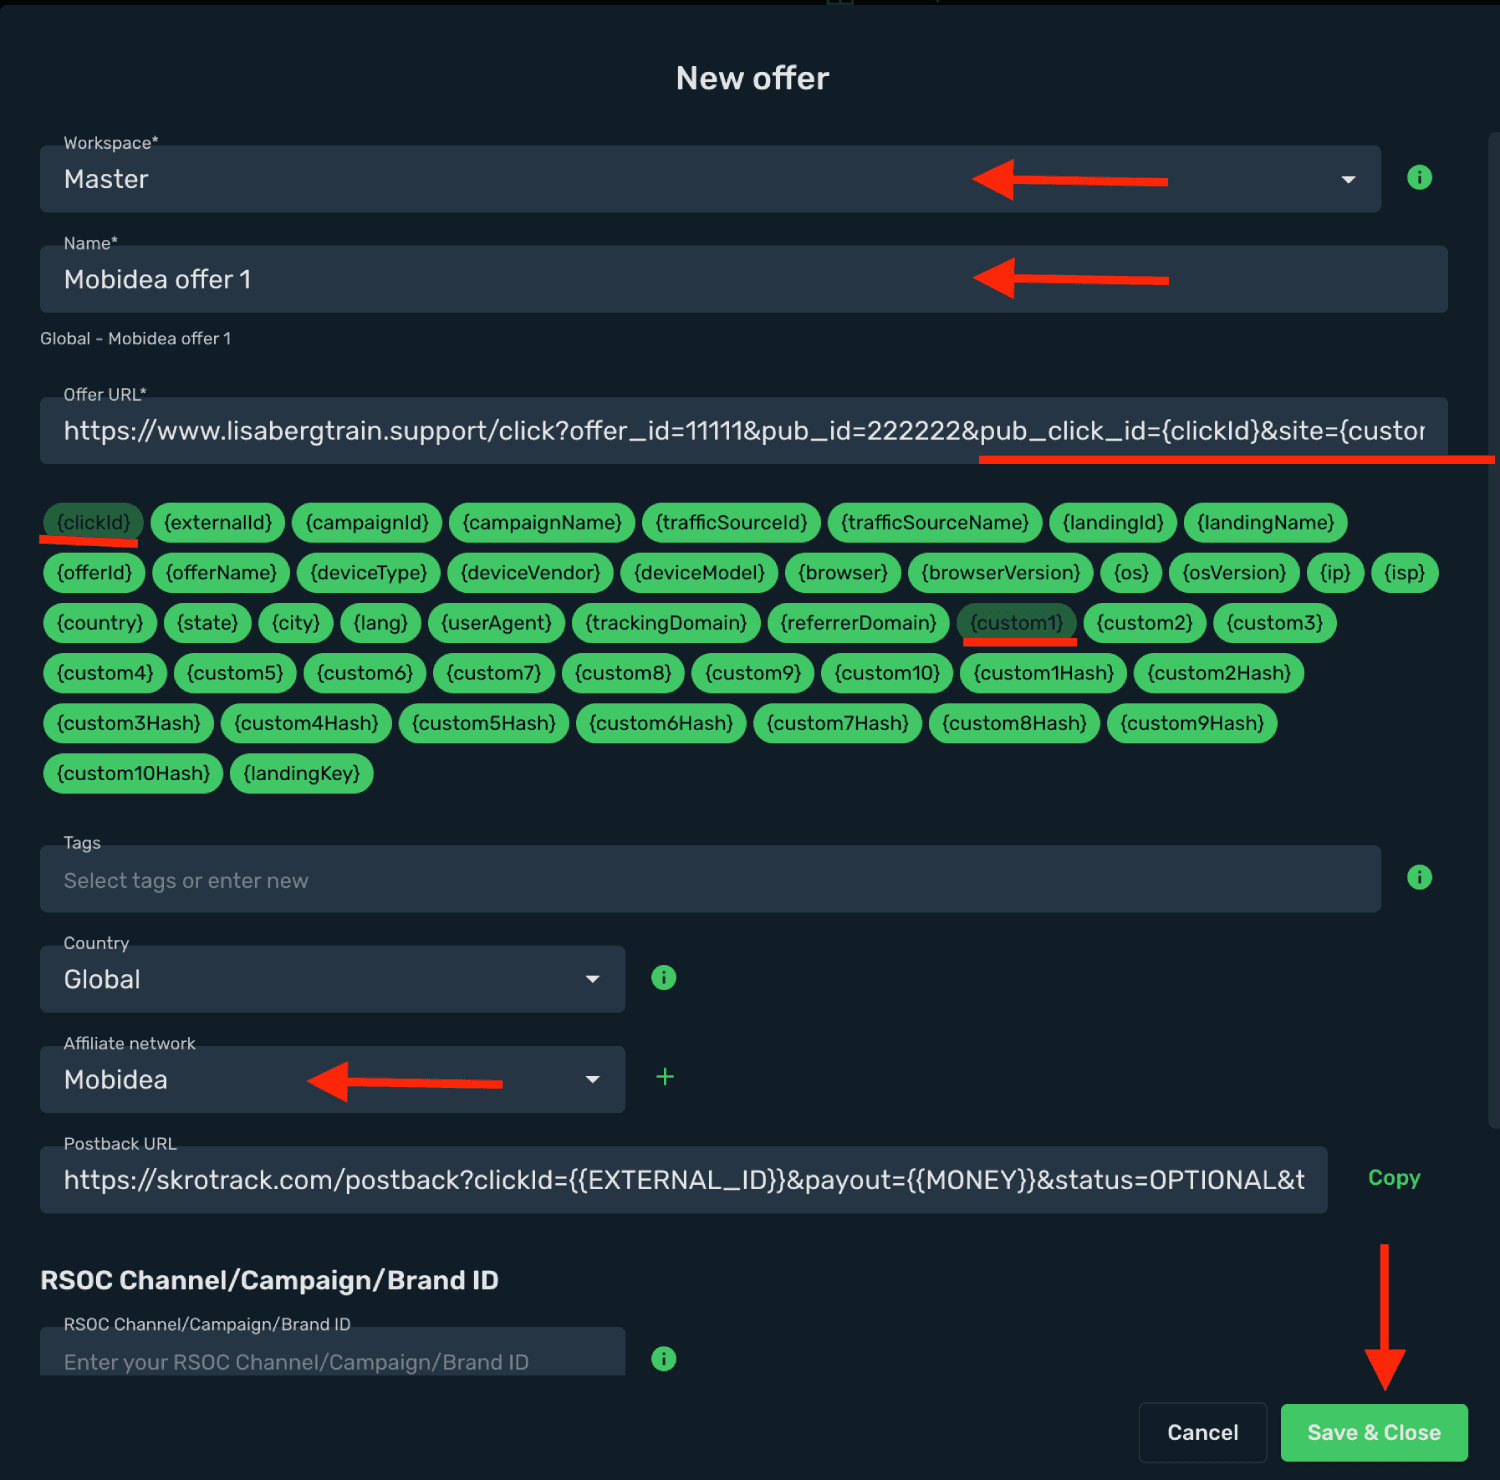Add the {trackingDomain} token
Screen dimensions: 1500x1480
[666, 623]
